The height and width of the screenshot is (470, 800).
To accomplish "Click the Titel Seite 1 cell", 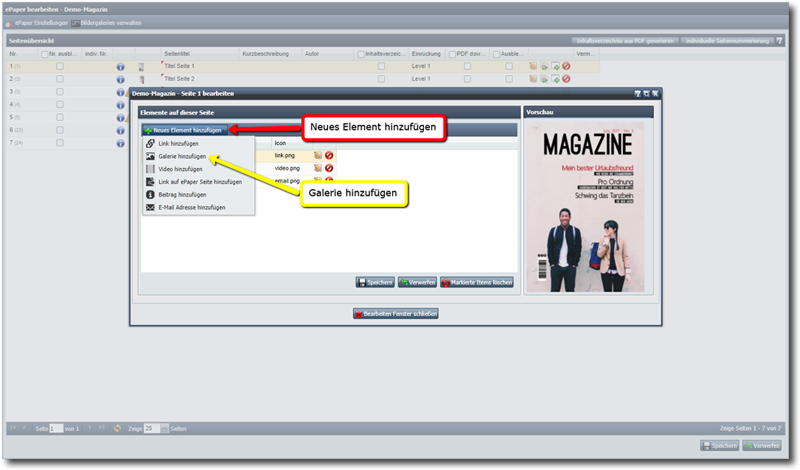I will (199, 66).
